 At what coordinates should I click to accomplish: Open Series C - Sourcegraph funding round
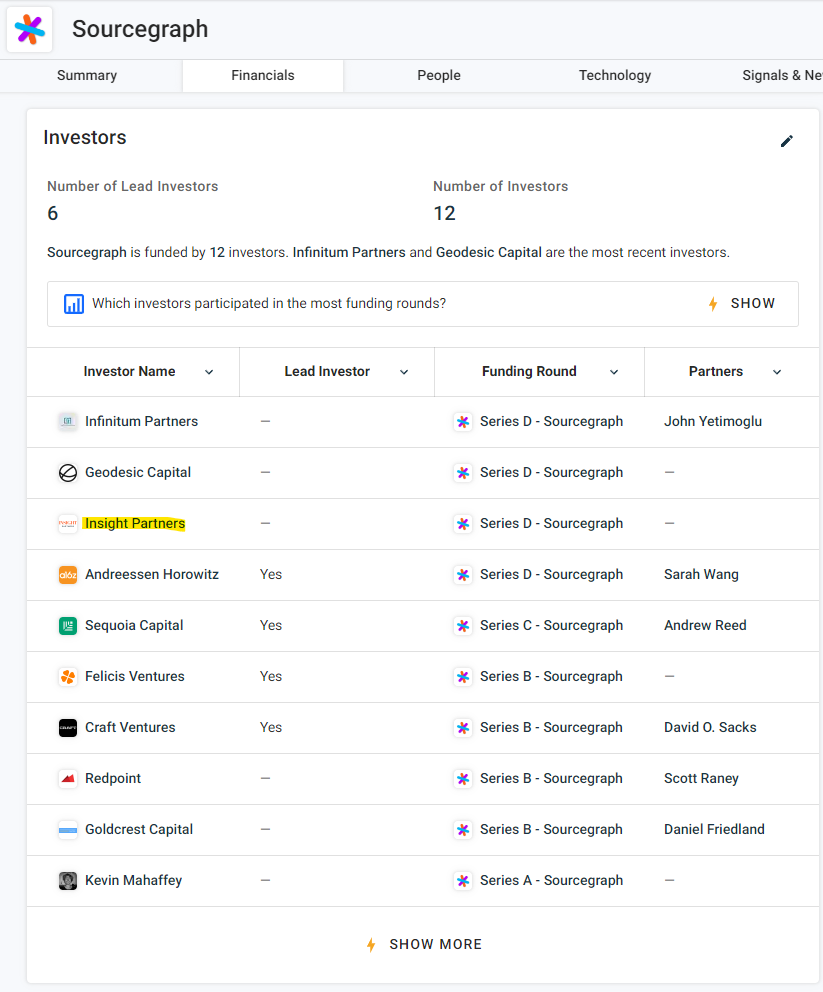(552, 626)
